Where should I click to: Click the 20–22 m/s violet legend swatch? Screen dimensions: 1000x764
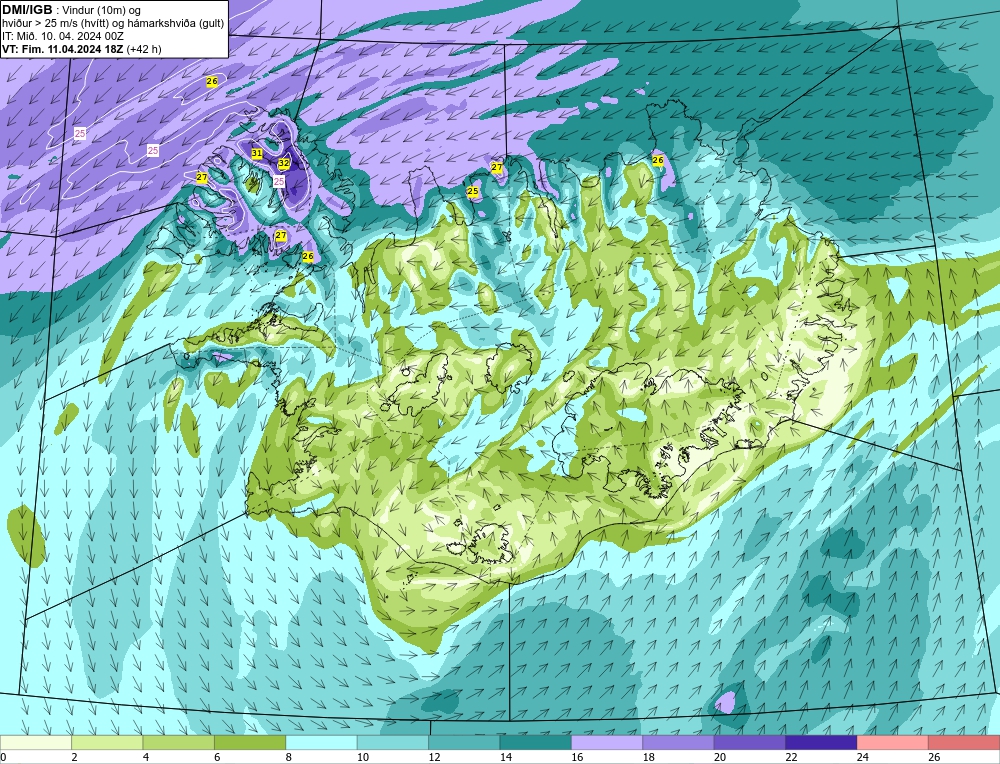click(x=750, y=742)
